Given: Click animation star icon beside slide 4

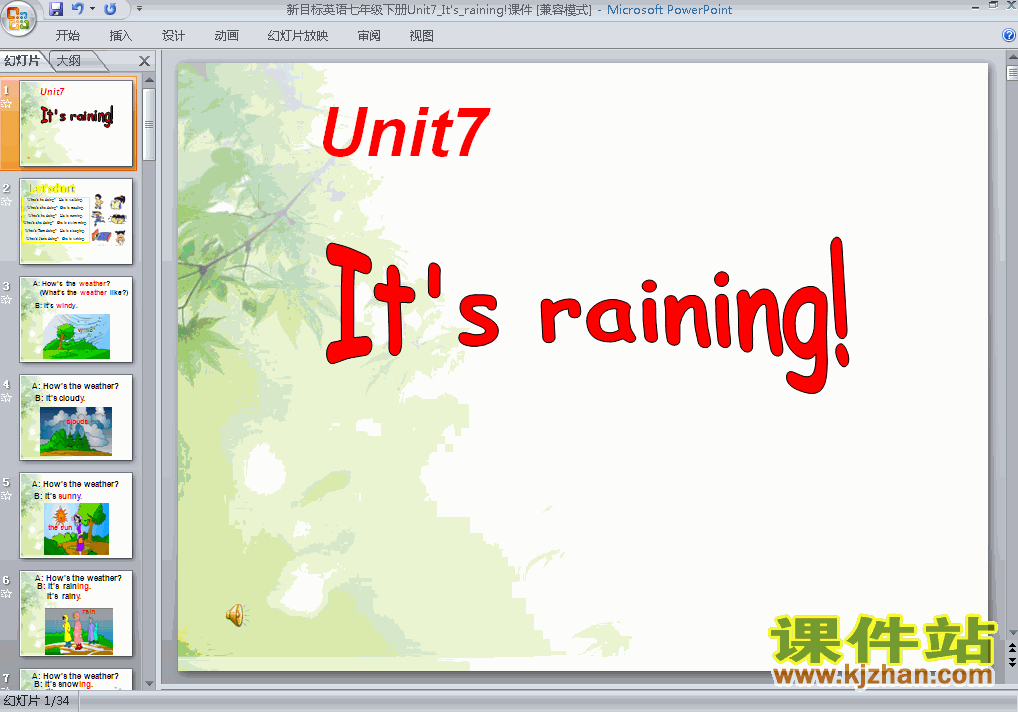Looking at the screenshot, I should coord(6,398).
